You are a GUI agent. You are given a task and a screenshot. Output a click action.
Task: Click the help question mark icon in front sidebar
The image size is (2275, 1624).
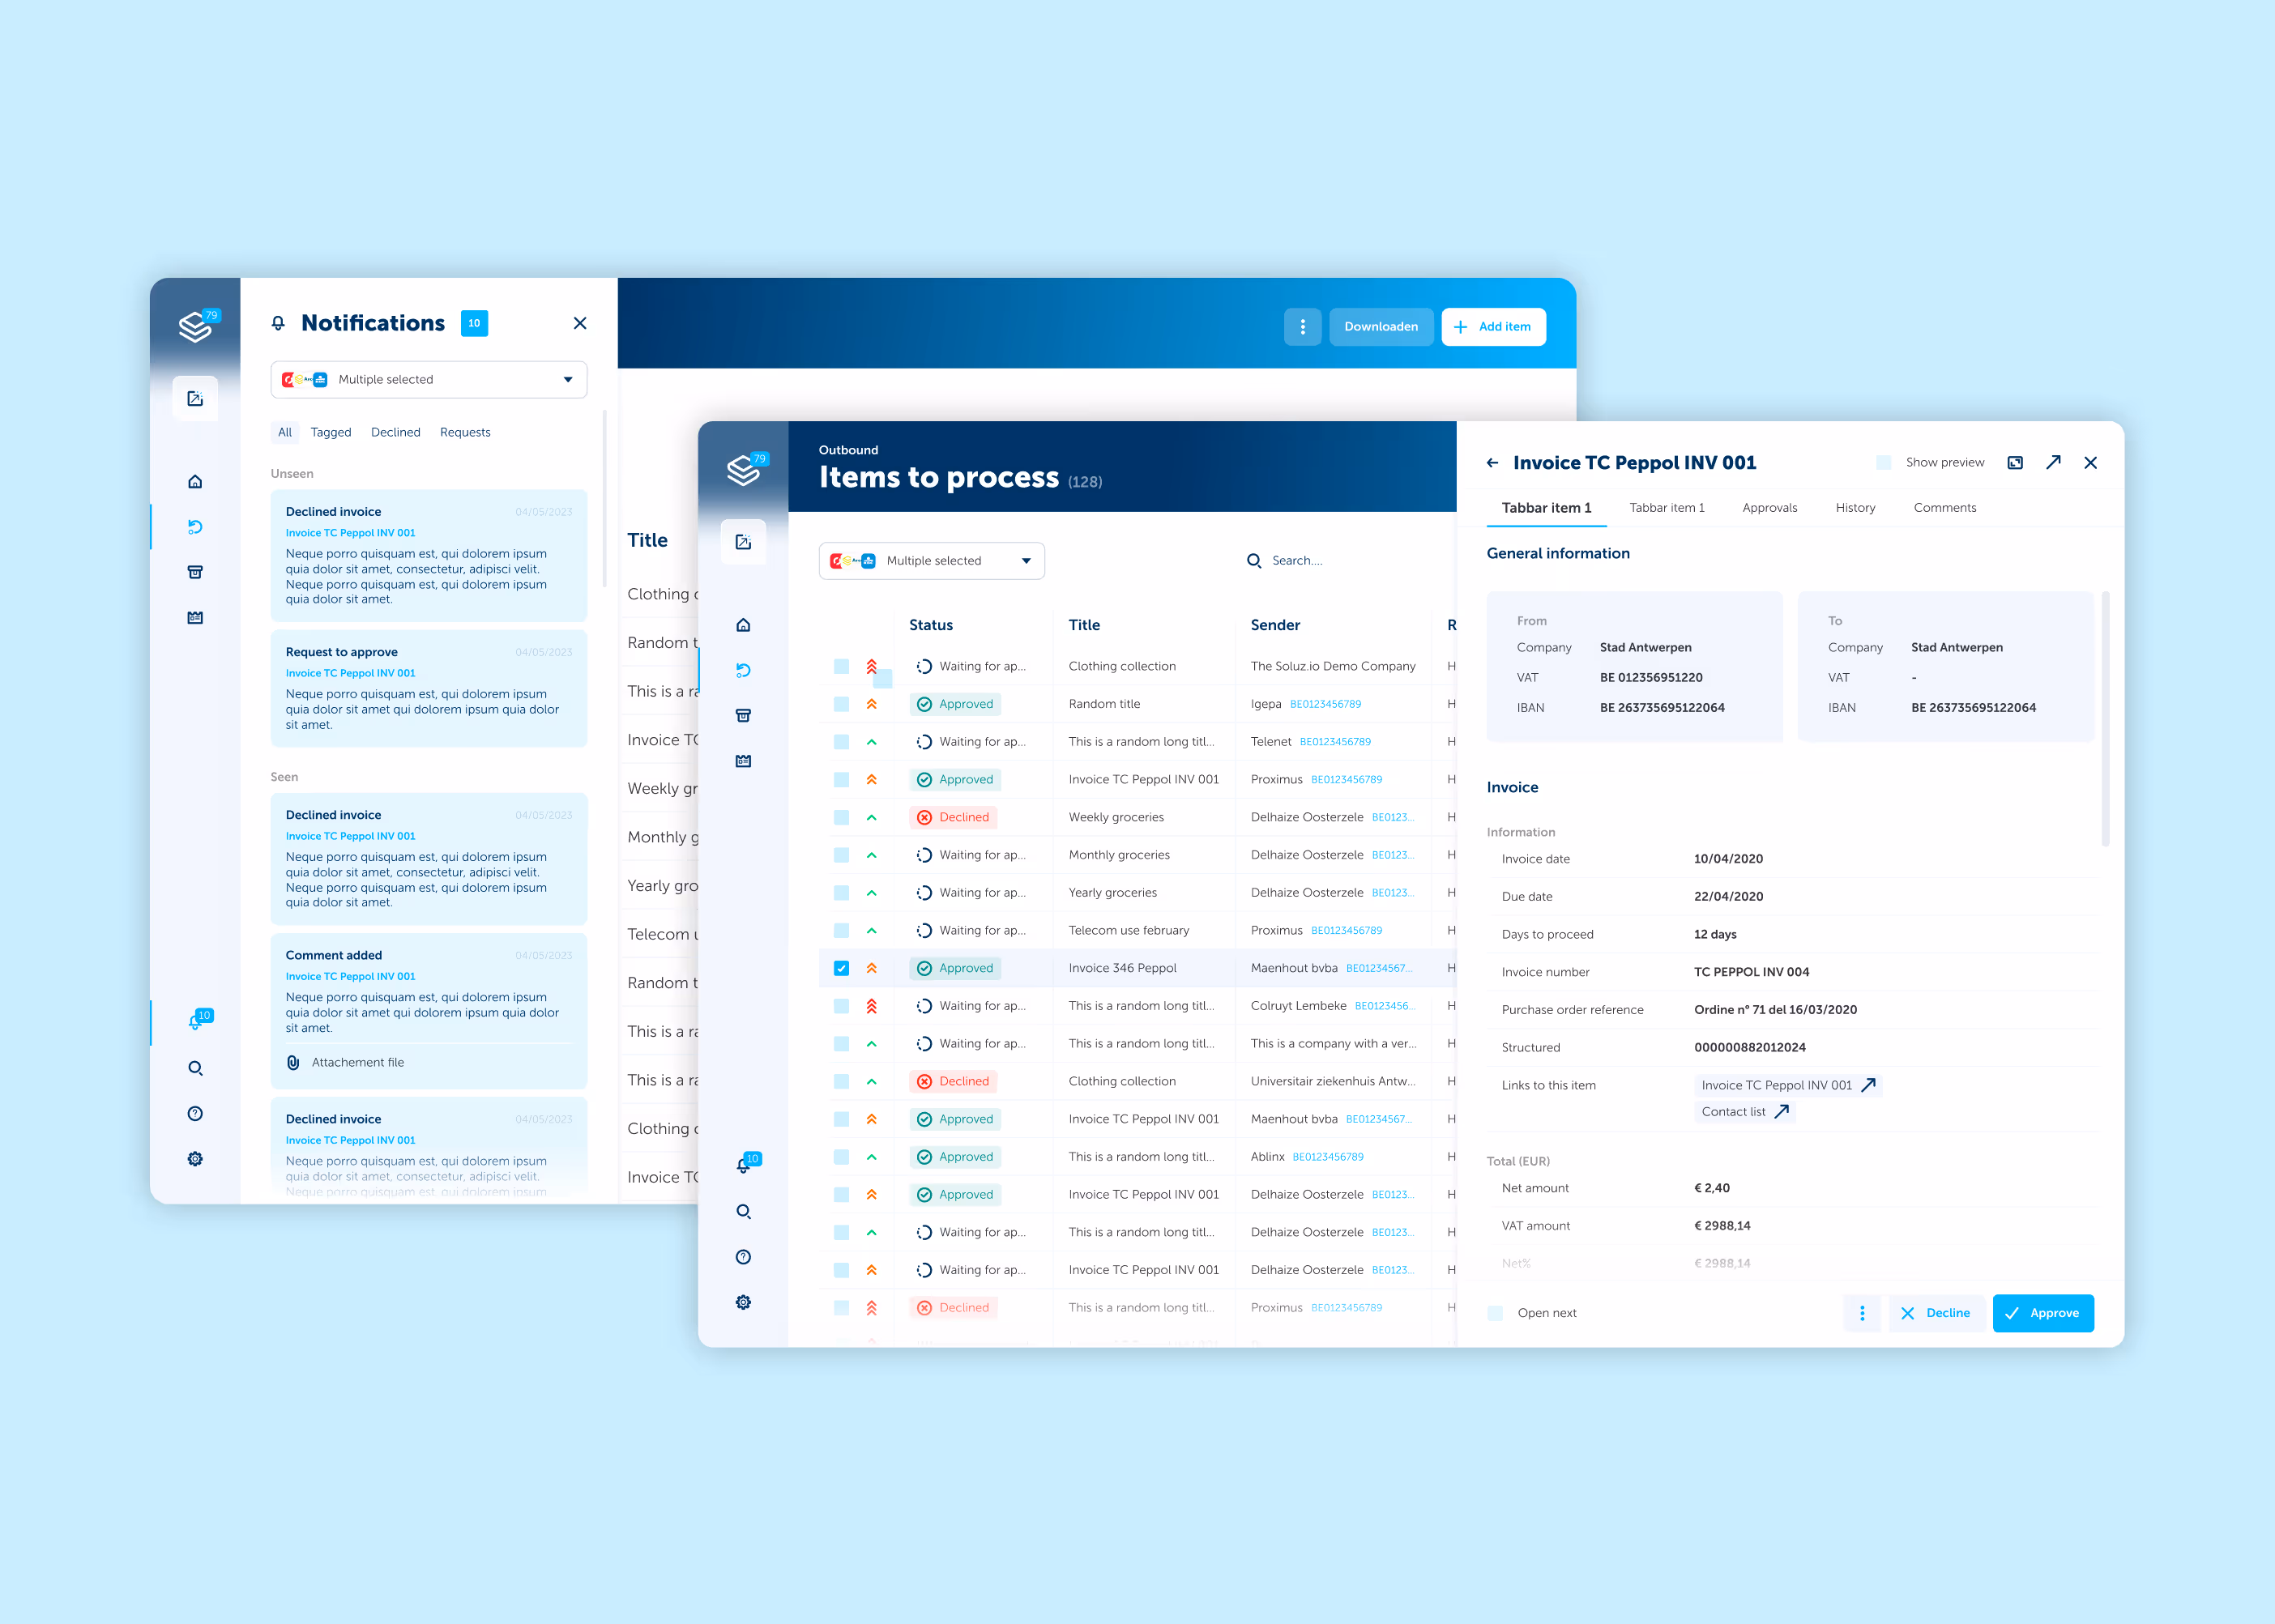tap(743, 1257)
